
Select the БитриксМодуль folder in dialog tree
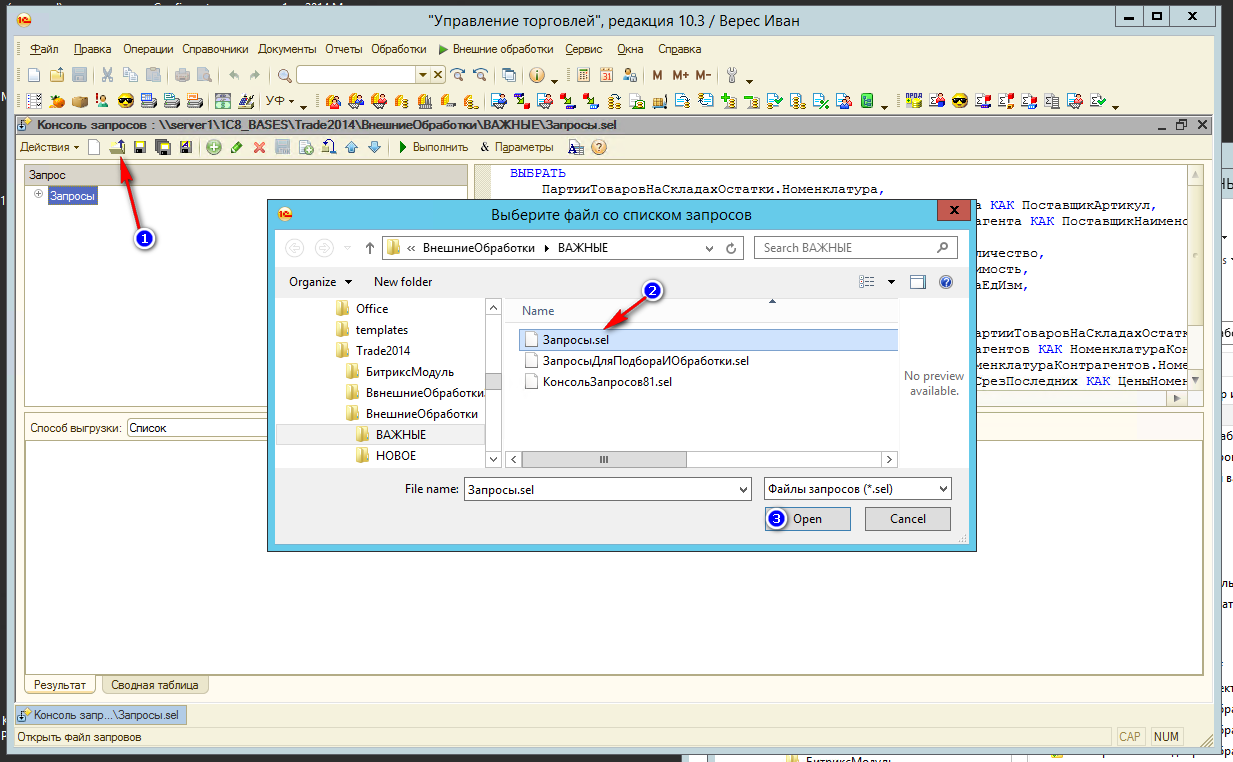click(x=409, y=371)
